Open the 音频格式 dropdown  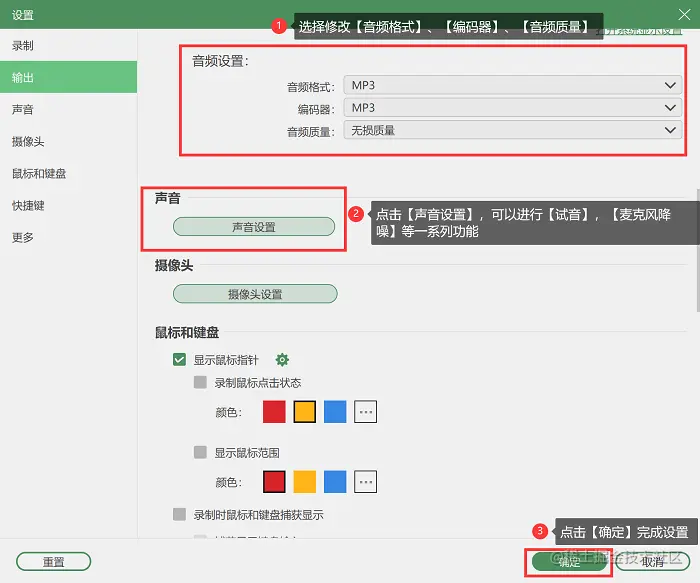pyautogui.click(x=512, y=85)
